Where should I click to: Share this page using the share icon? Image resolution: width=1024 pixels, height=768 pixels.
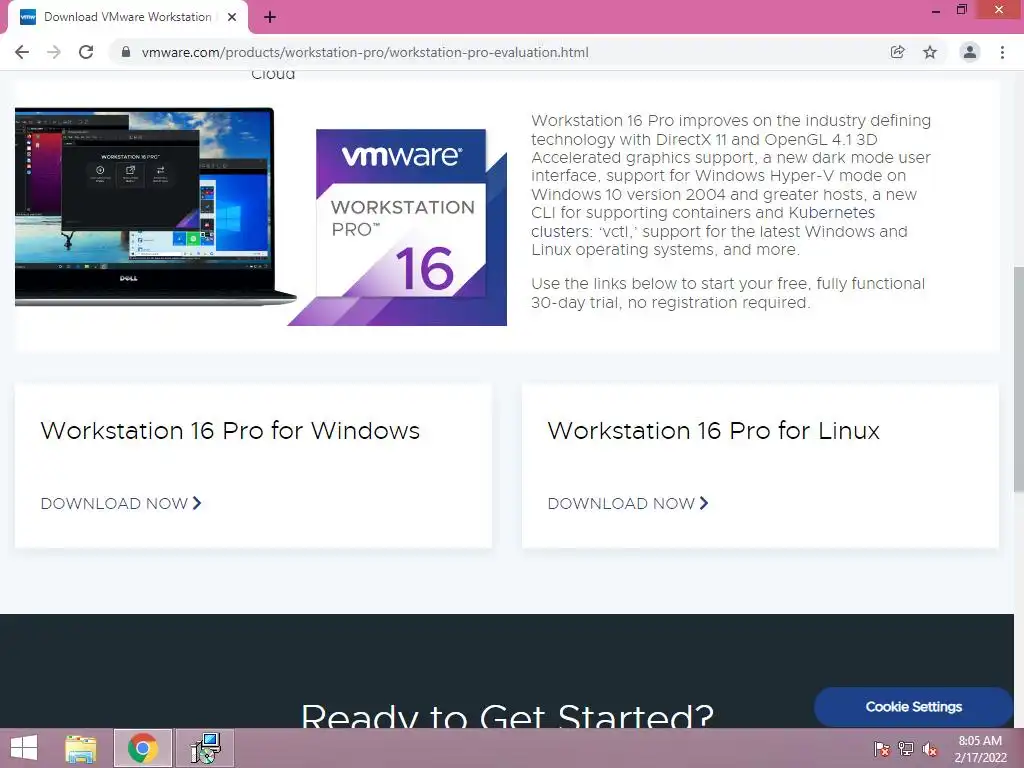pyautogui.click(x=897, y=52)
